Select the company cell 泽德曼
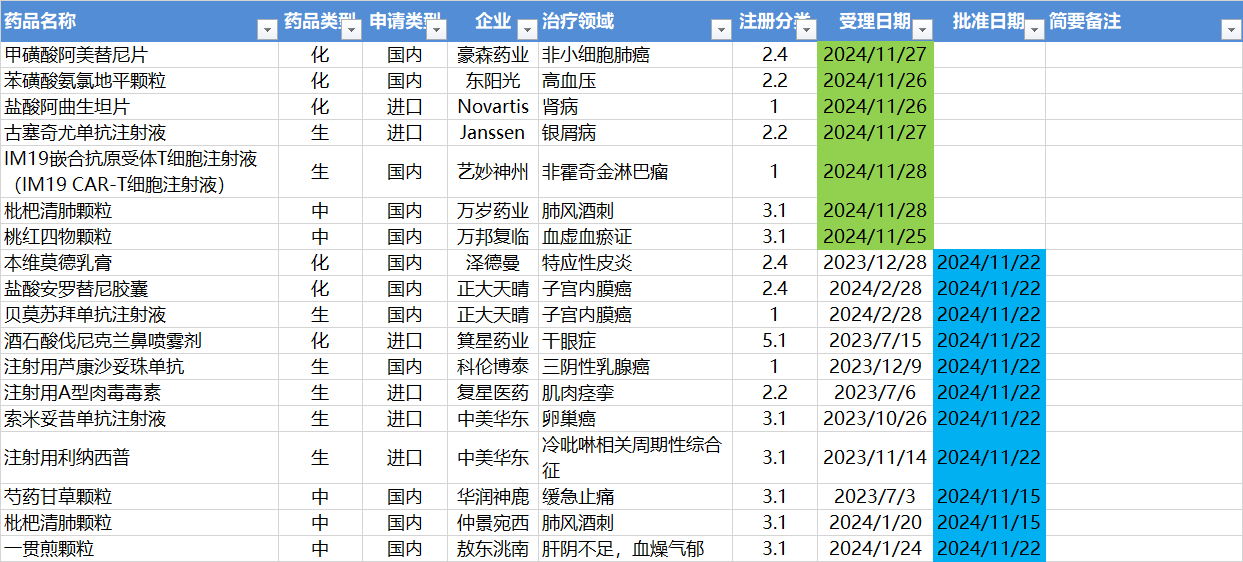 (x=493, y=263)
